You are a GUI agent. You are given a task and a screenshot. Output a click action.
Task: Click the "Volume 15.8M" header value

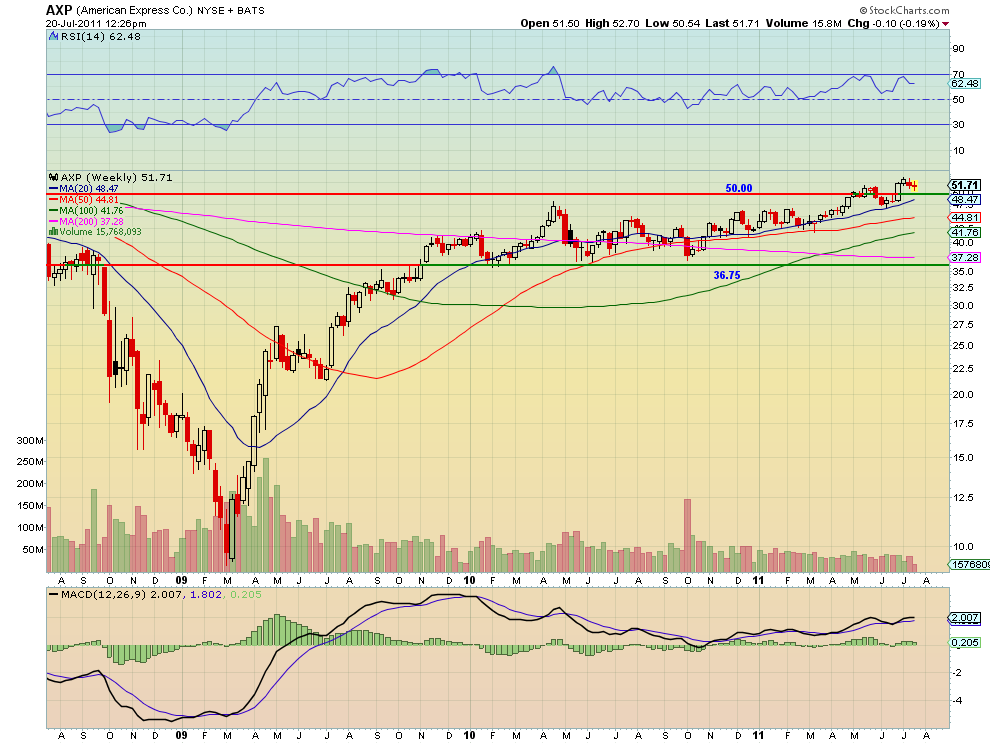coord(804,23)
